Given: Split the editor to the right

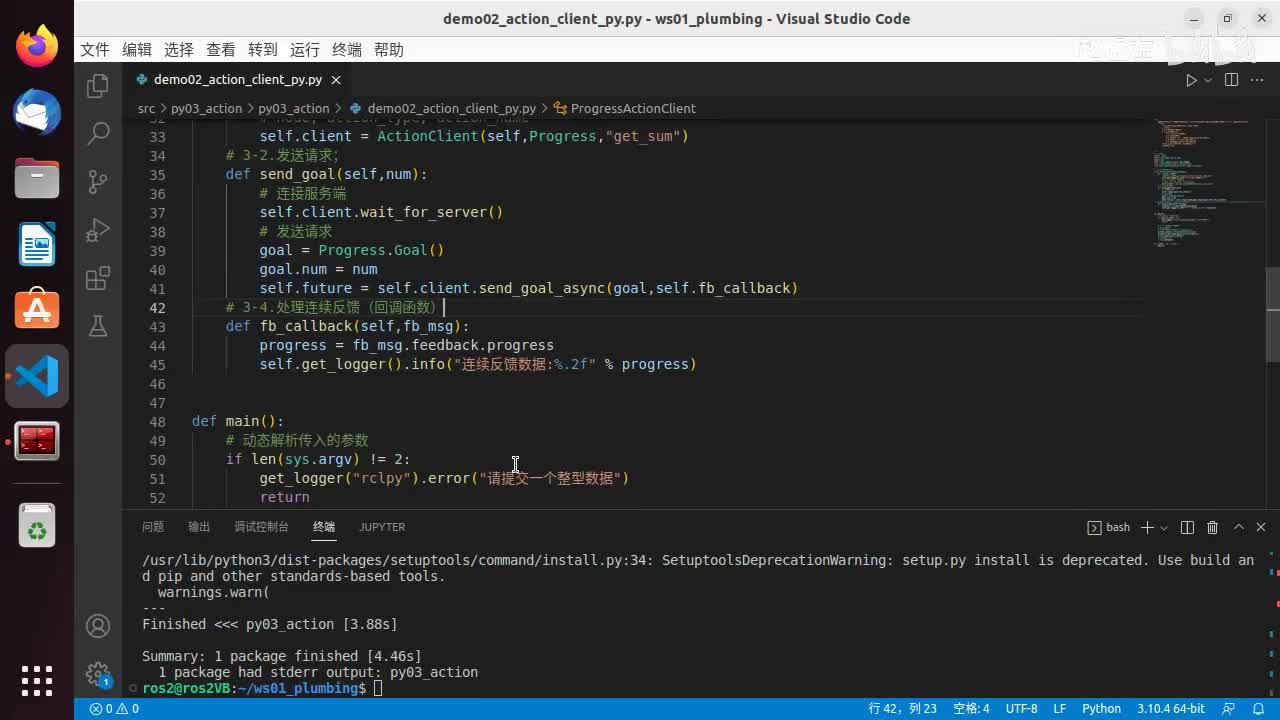Looking at the screenshot, I should click(x=1231, y=80).
